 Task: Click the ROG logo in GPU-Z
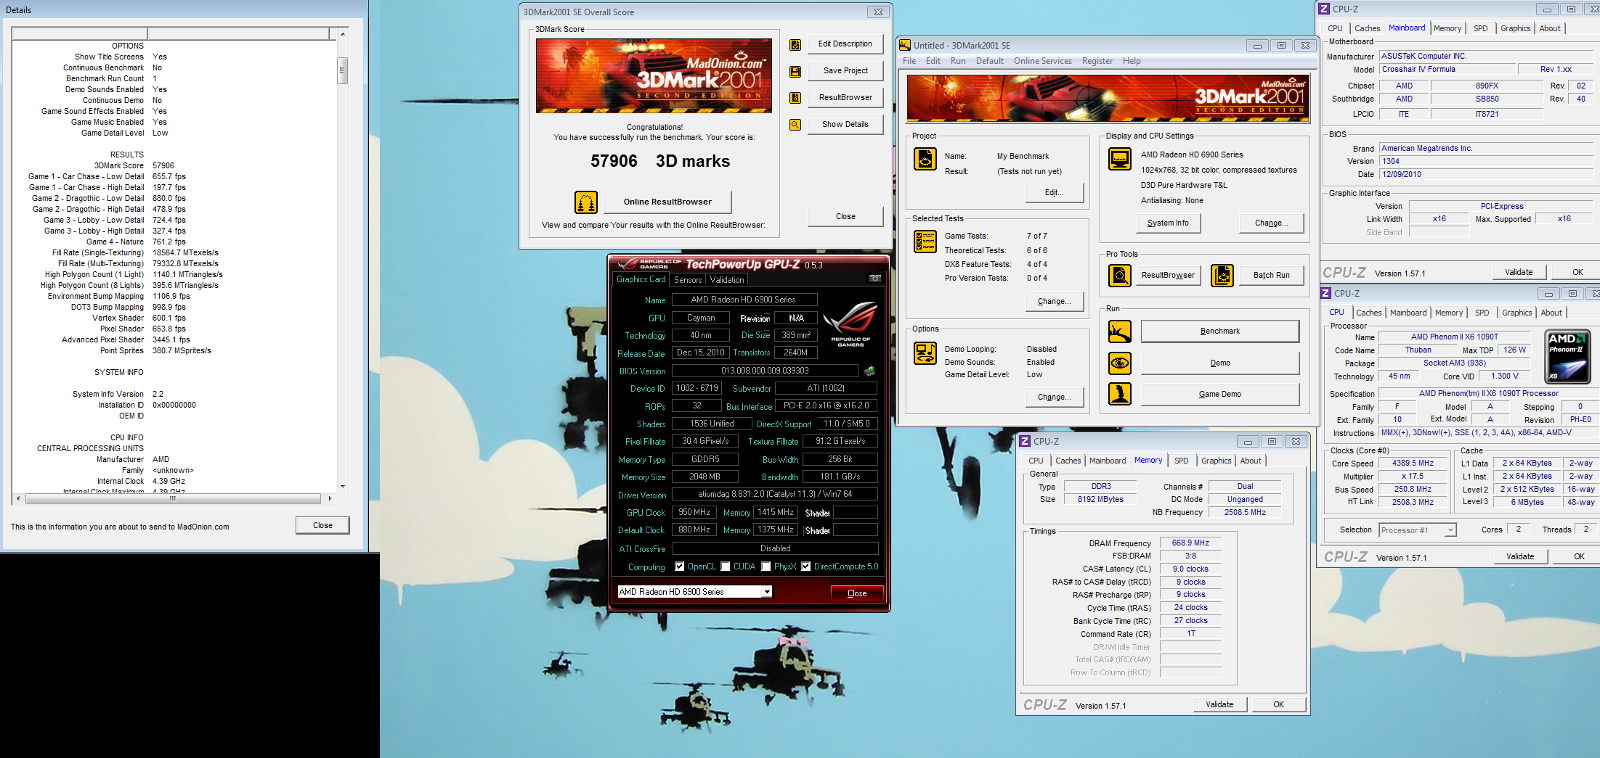850,322
